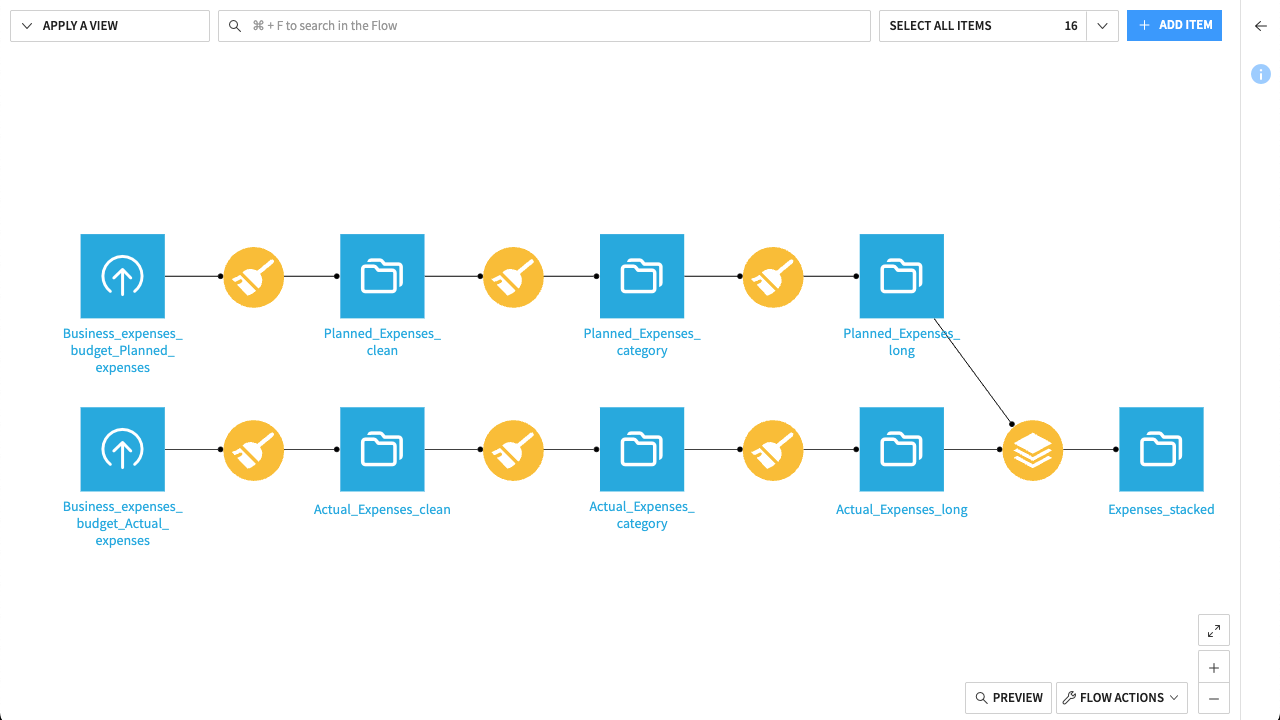Select the Actual_Expenses_clean step
The width and height of the screenshot is (1280, 720).
coord(382,449)
